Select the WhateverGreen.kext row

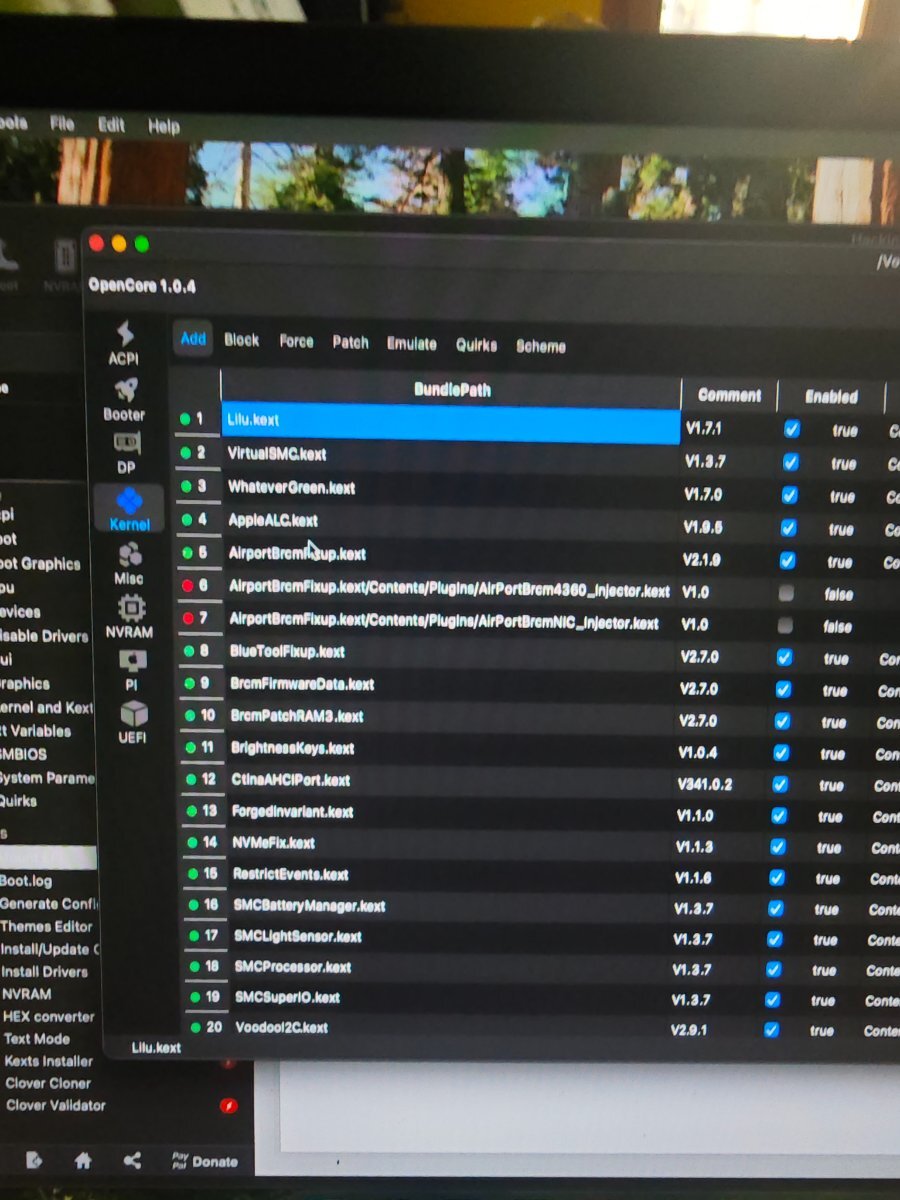click(450, 487)
